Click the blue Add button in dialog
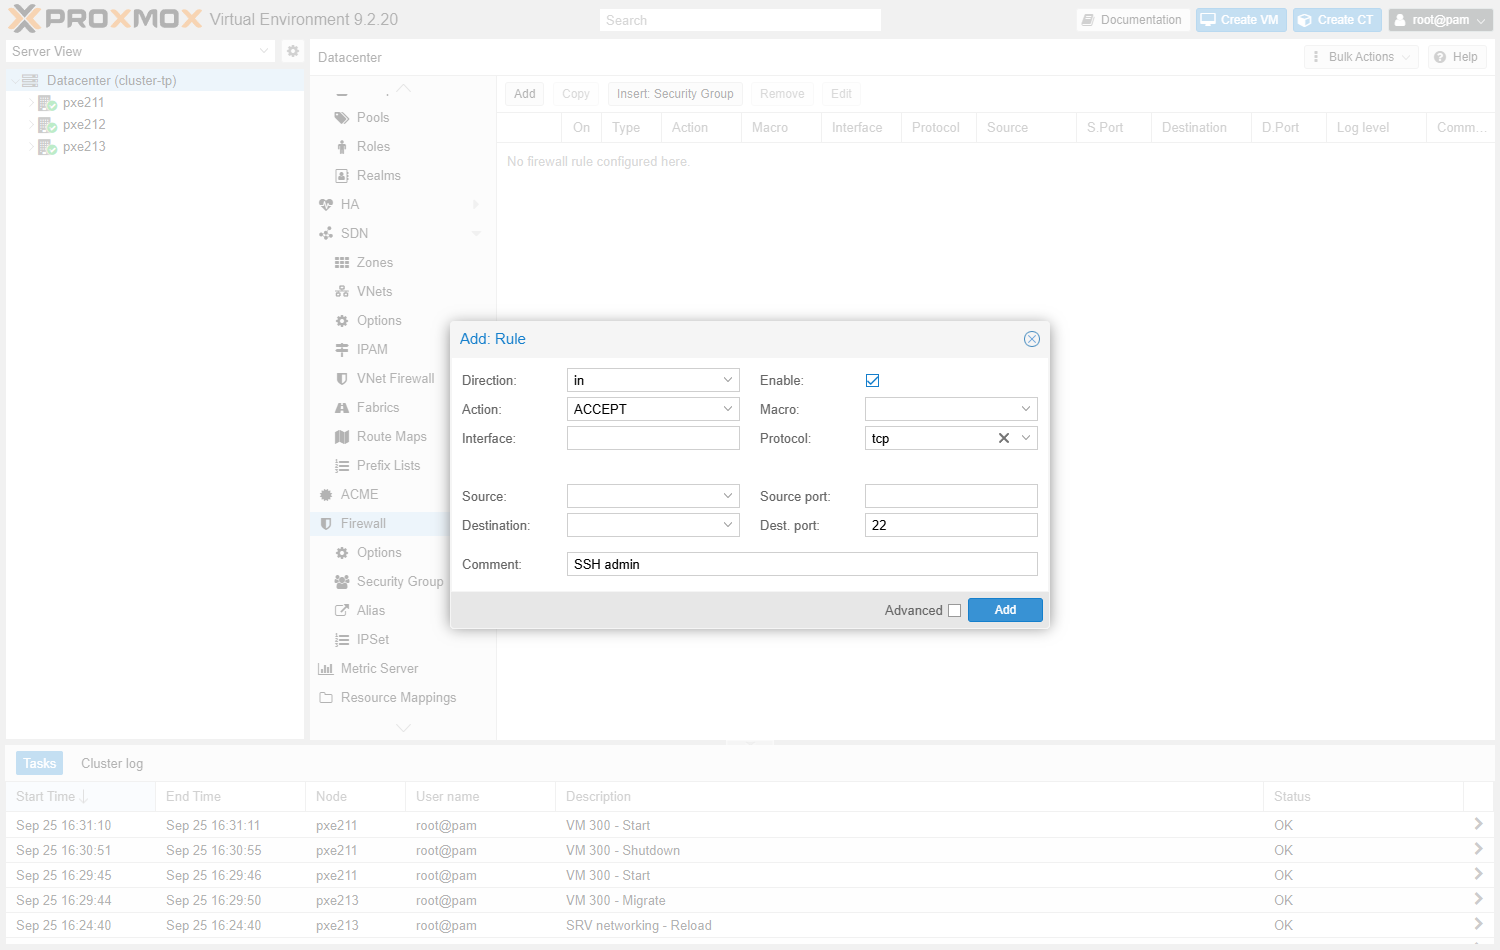Screen dimensions: 1500x950 [x=1005, y=610]
